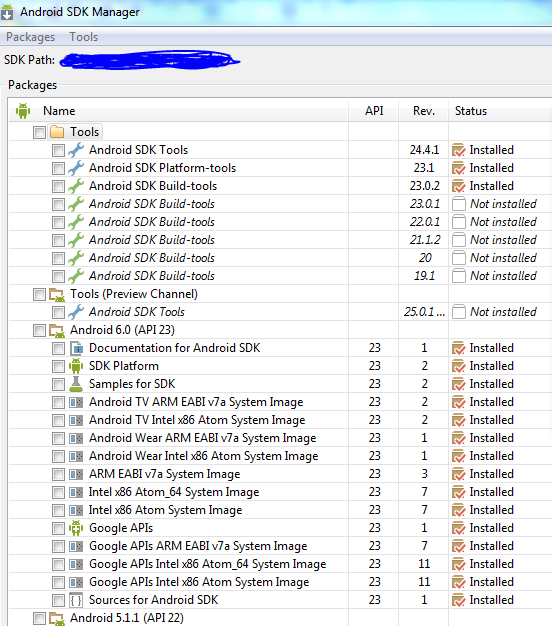Click Google APIs ARM EABI v7a image icon
The width and height of the screenshot is (552, 626).
click(x=76, y=546)
